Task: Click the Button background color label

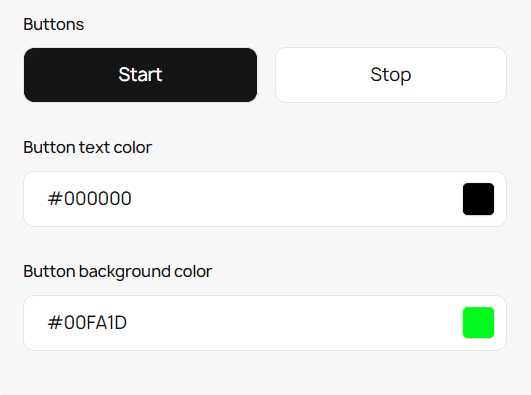Action: (118, 271)
